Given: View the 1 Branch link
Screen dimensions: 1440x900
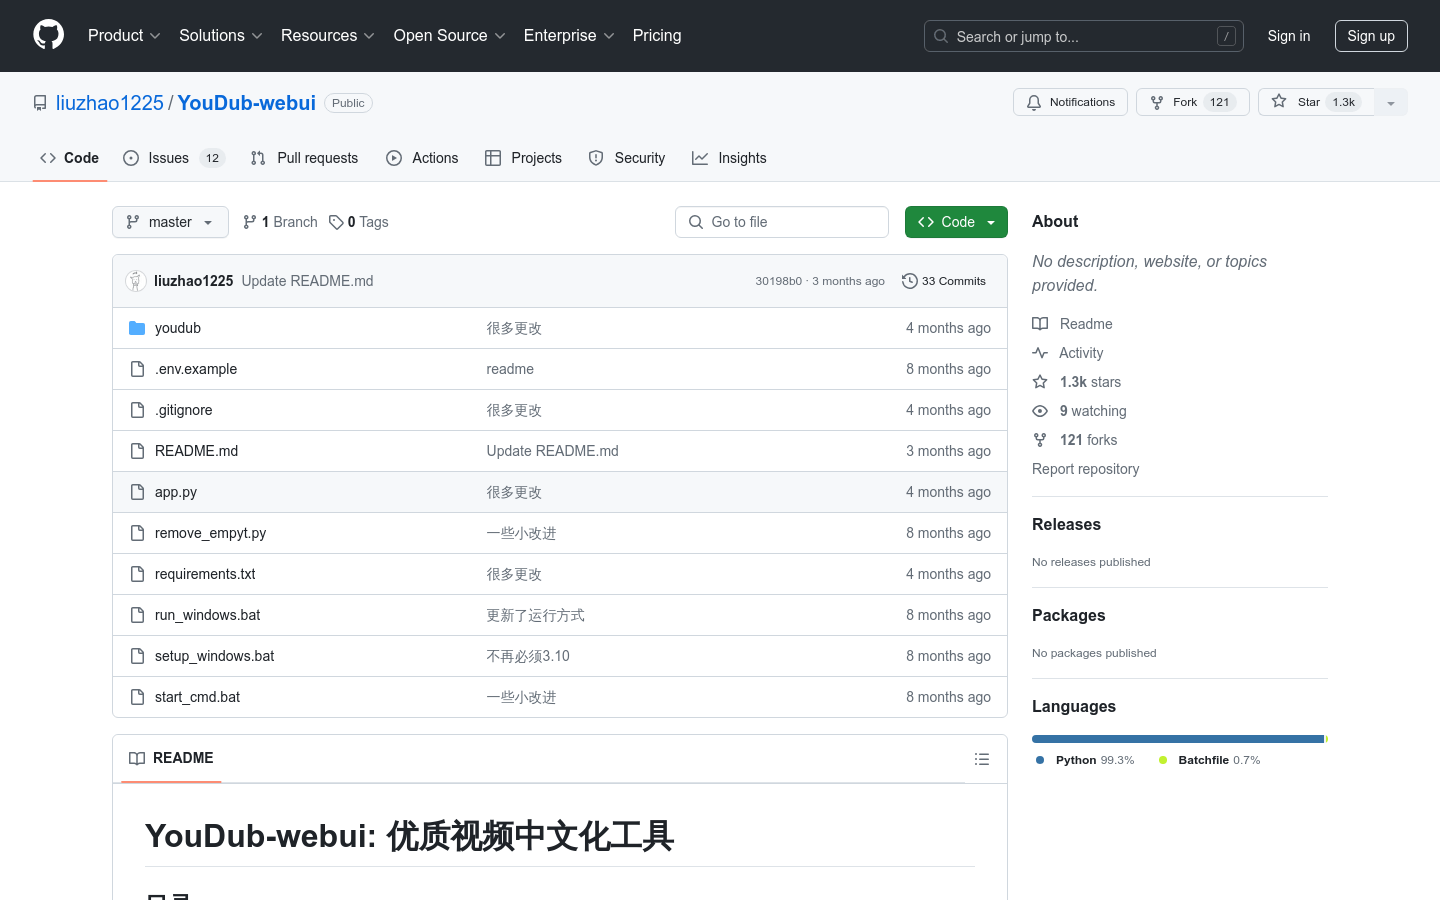Looking at the screenshot, I should pyautogui.click(x=280, y=222).
